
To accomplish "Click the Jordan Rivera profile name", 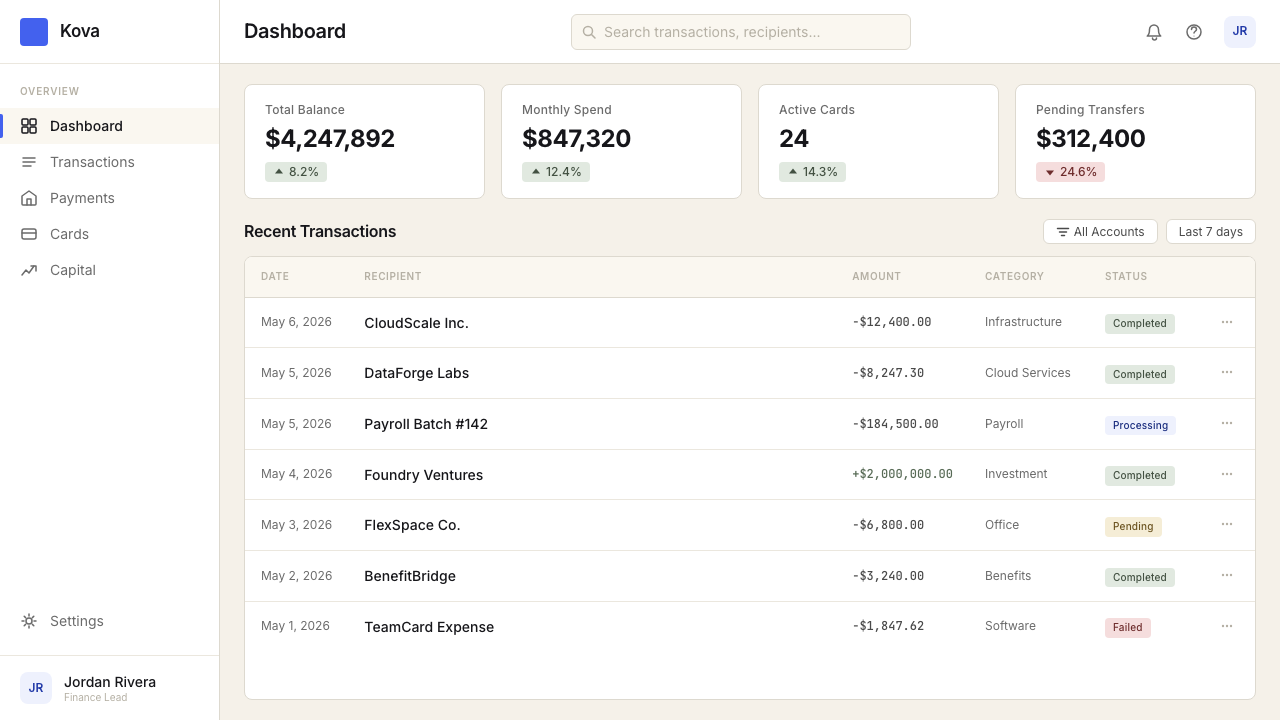I will tap(110, 682).
